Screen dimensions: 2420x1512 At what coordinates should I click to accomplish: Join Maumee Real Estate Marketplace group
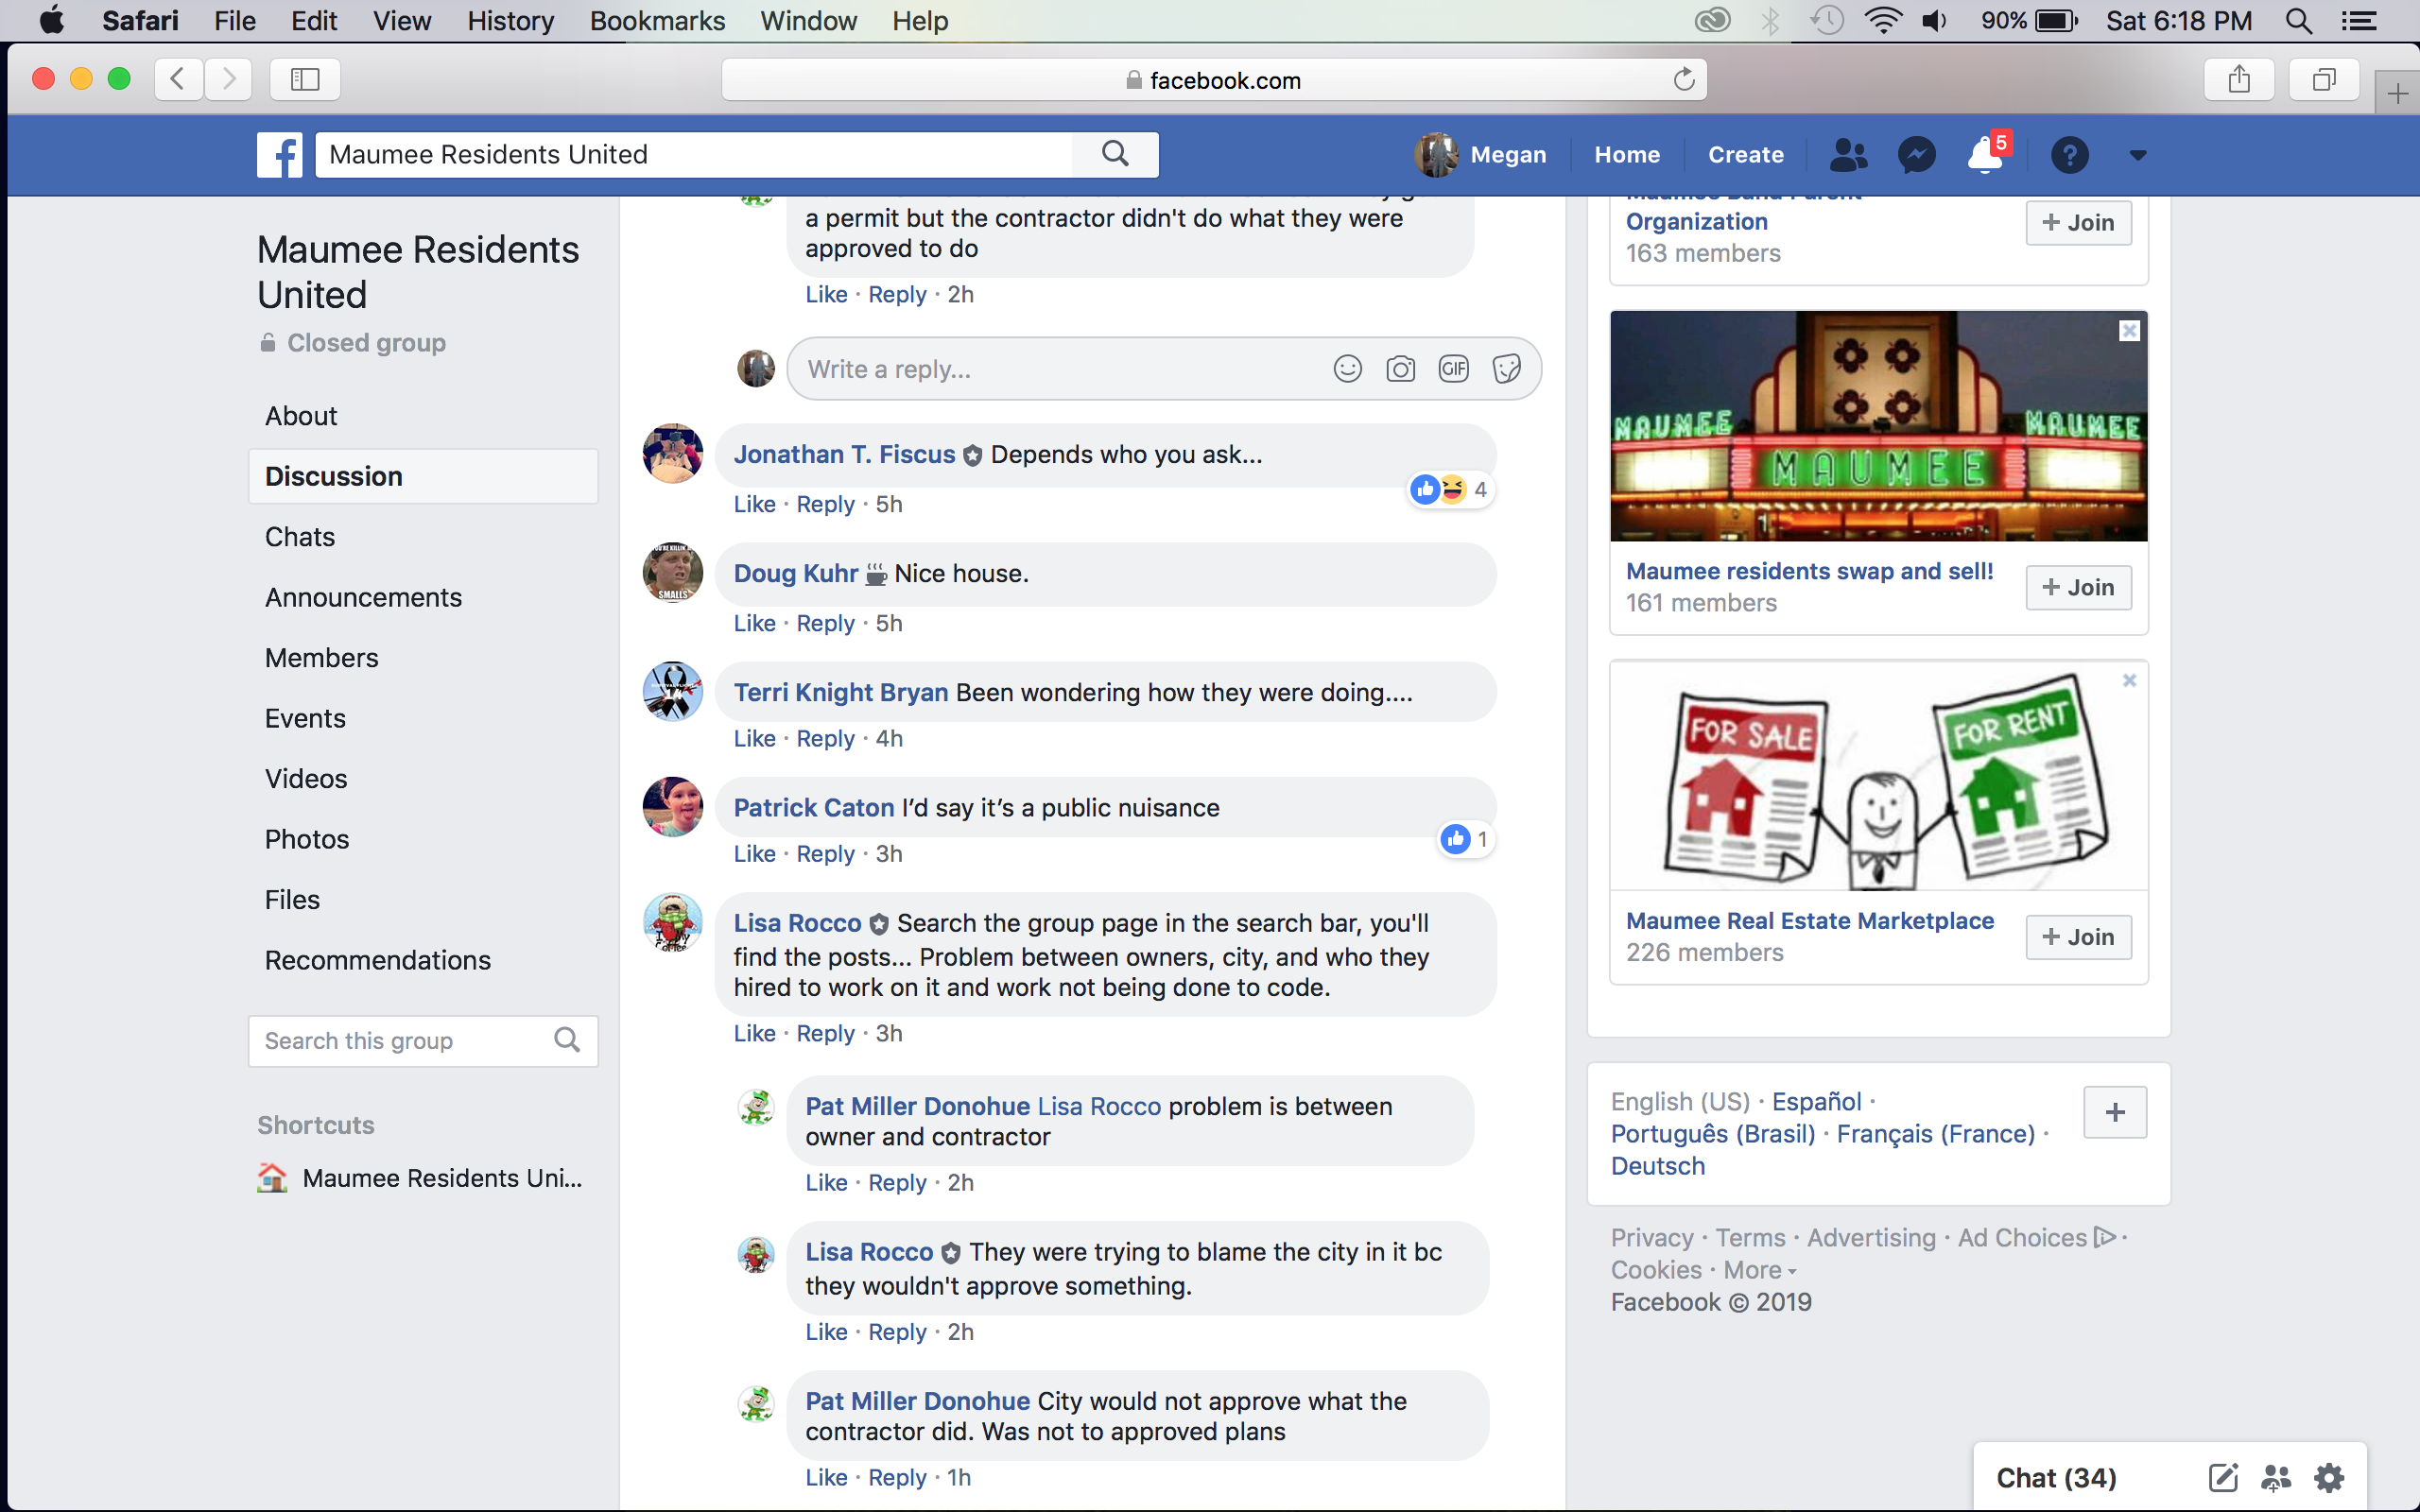[2078, 937]
